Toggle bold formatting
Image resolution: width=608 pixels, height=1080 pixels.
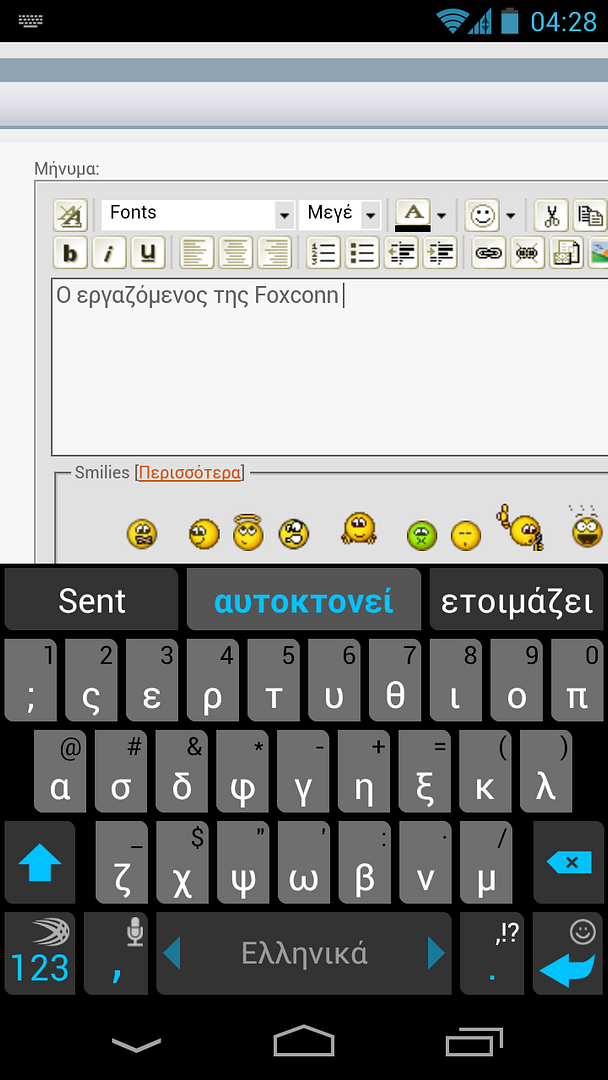click(x=70, y=253)
